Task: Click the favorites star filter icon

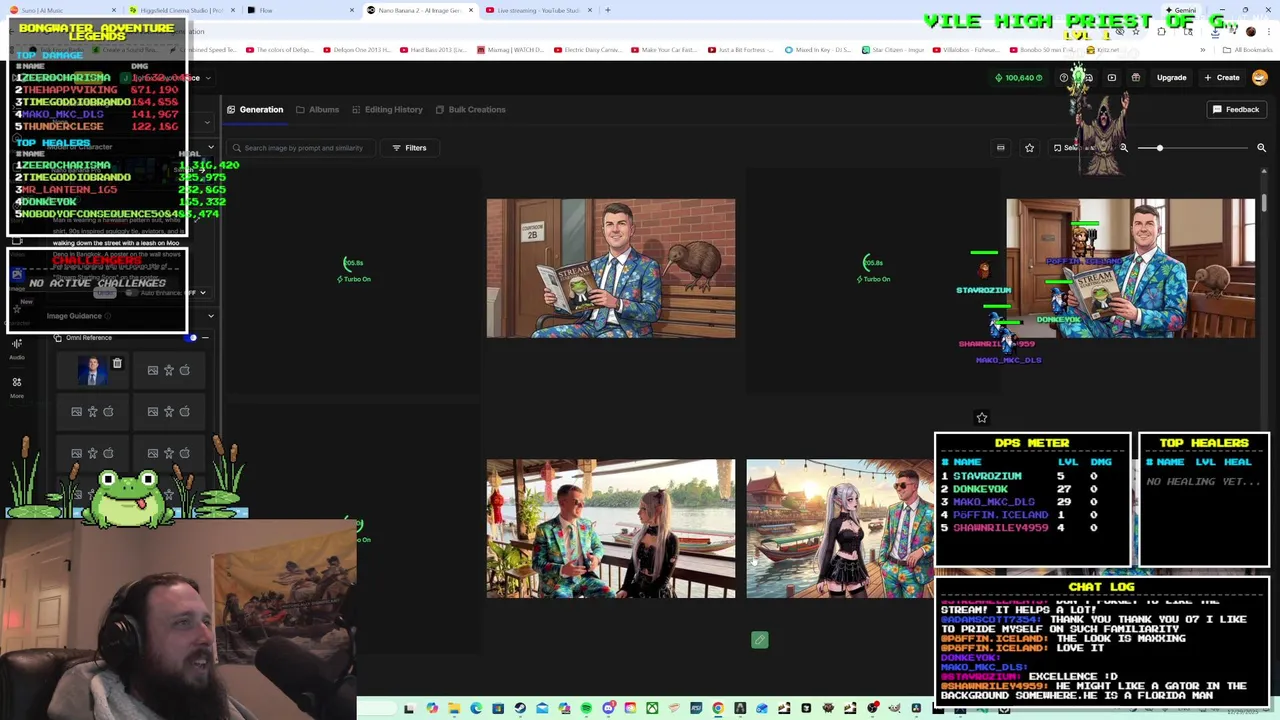Action: [x=1029, y=148]
